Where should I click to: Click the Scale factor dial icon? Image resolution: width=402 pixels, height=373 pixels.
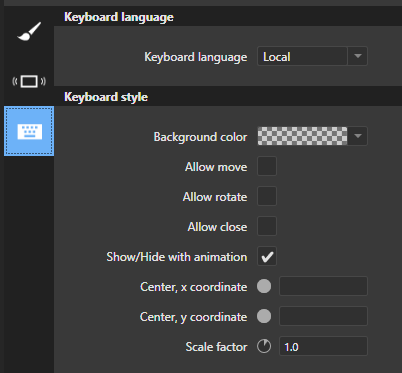click(x=264, y=346)
